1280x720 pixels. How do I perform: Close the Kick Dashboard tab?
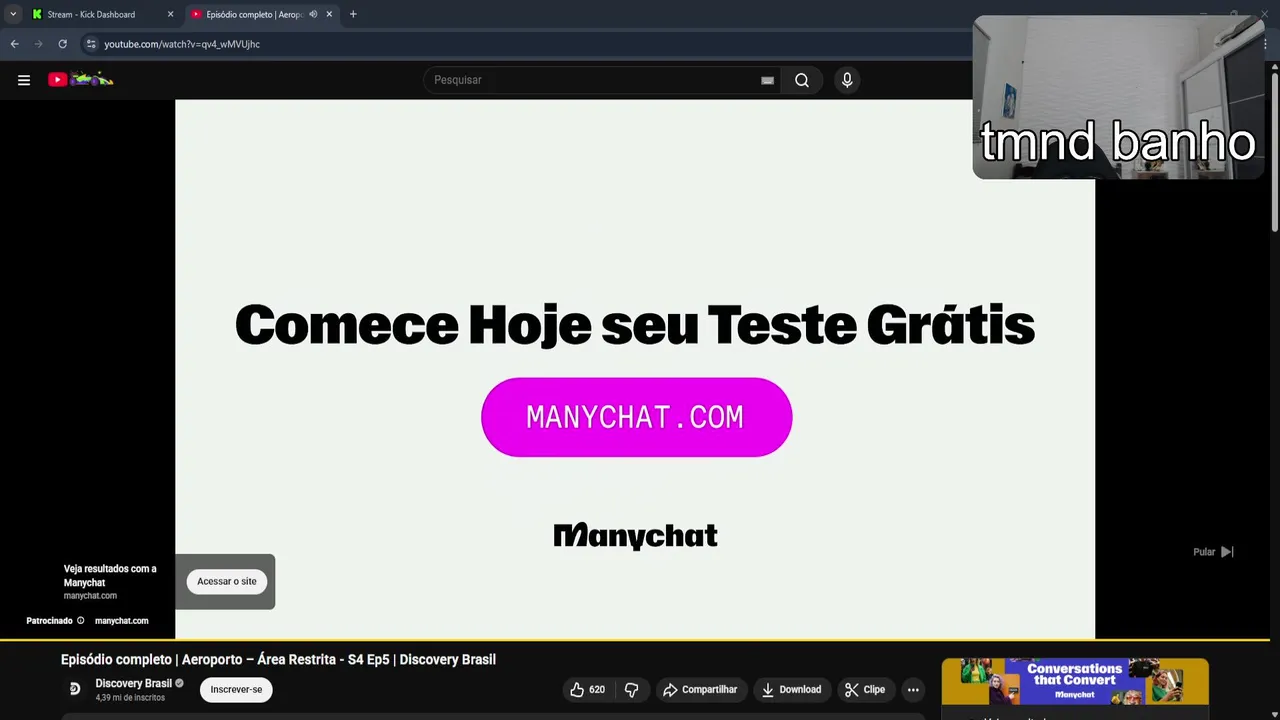click(170, 14)
